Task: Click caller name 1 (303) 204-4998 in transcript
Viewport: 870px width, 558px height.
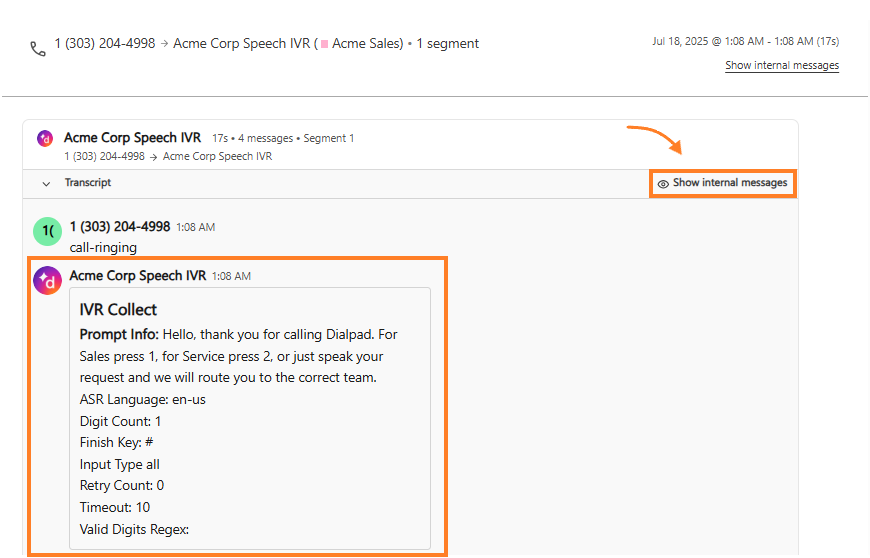Action: click(120, 227)
